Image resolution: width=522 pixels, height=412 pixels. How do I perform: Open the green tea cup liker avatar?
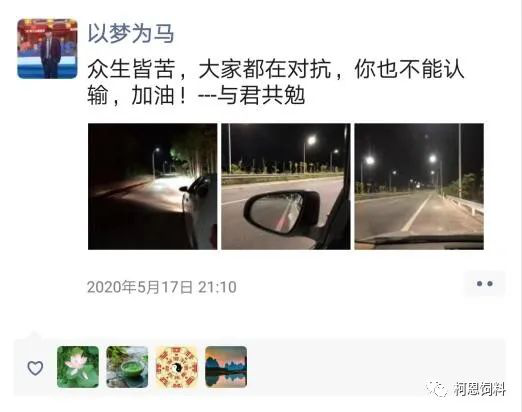click(x=127, y=367)
